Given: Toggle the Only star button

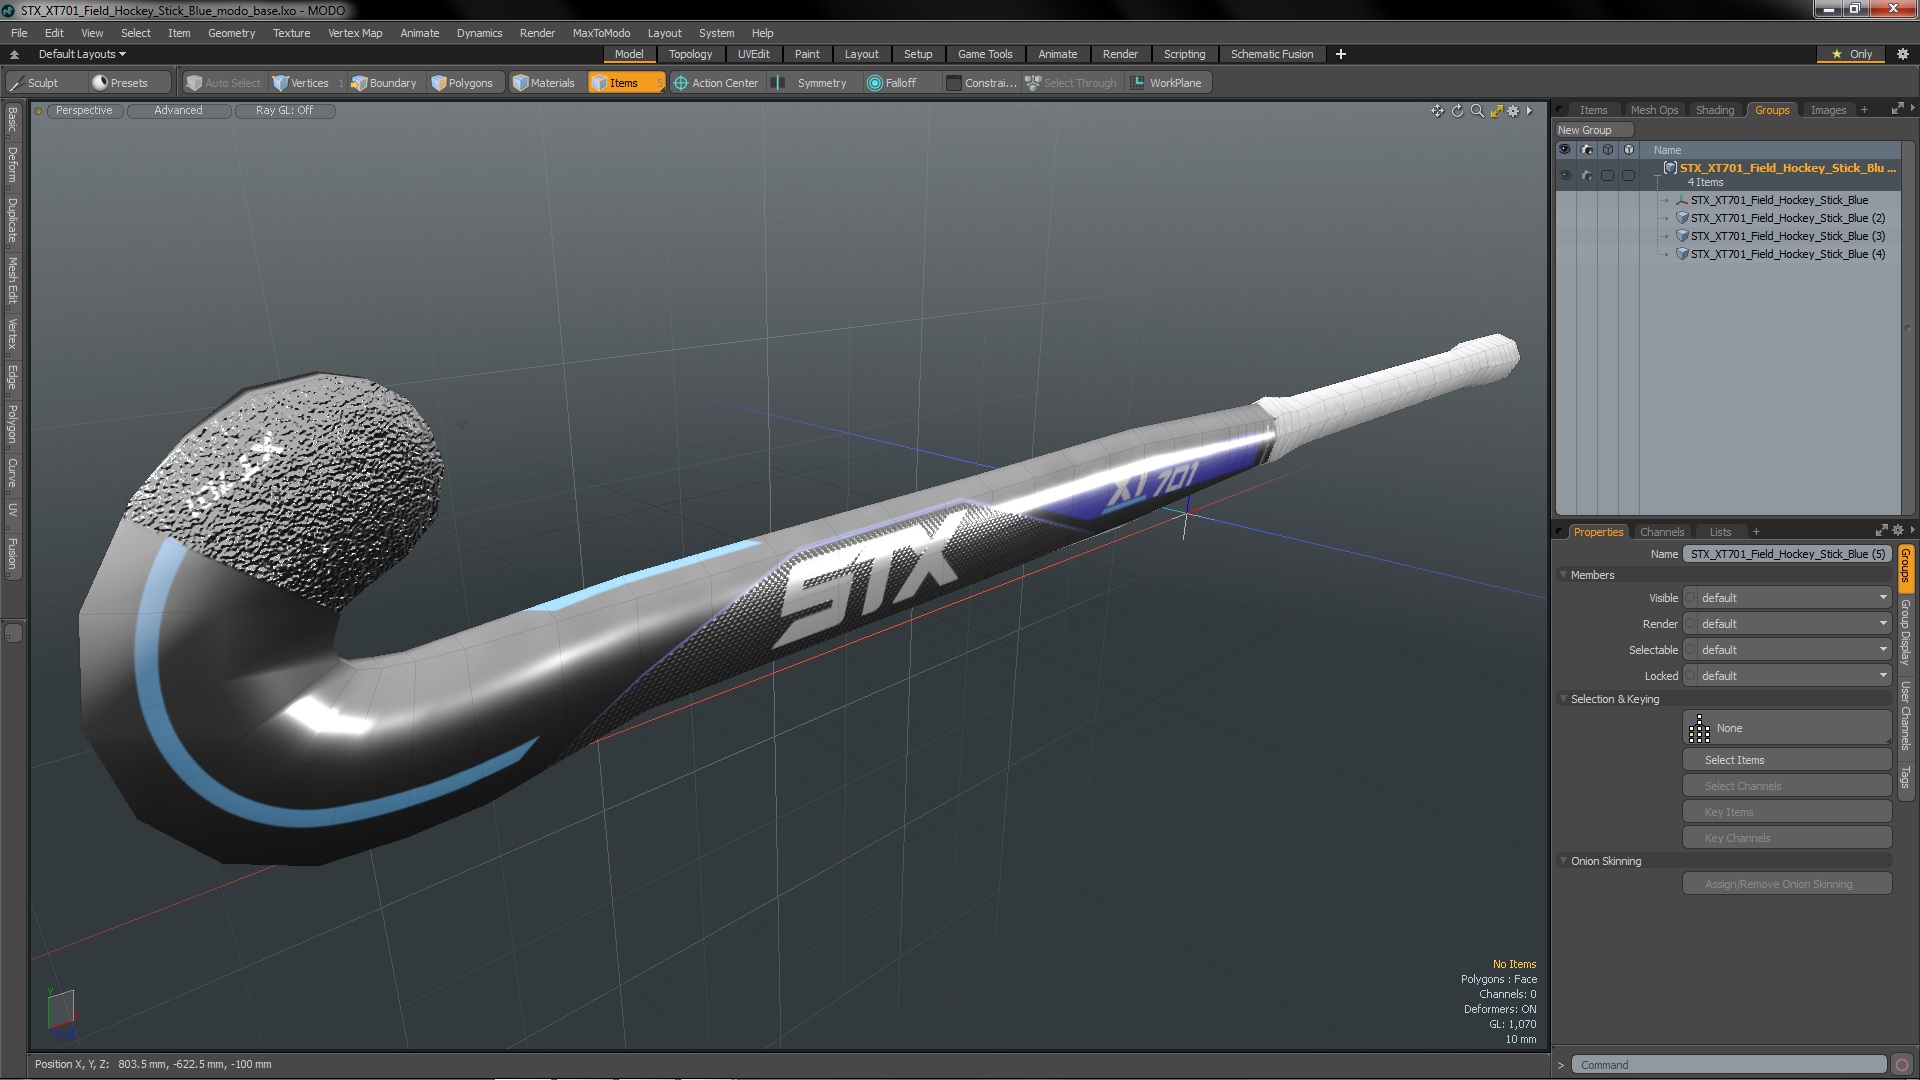Looking at the screenshot, I should click(1852, 54).
